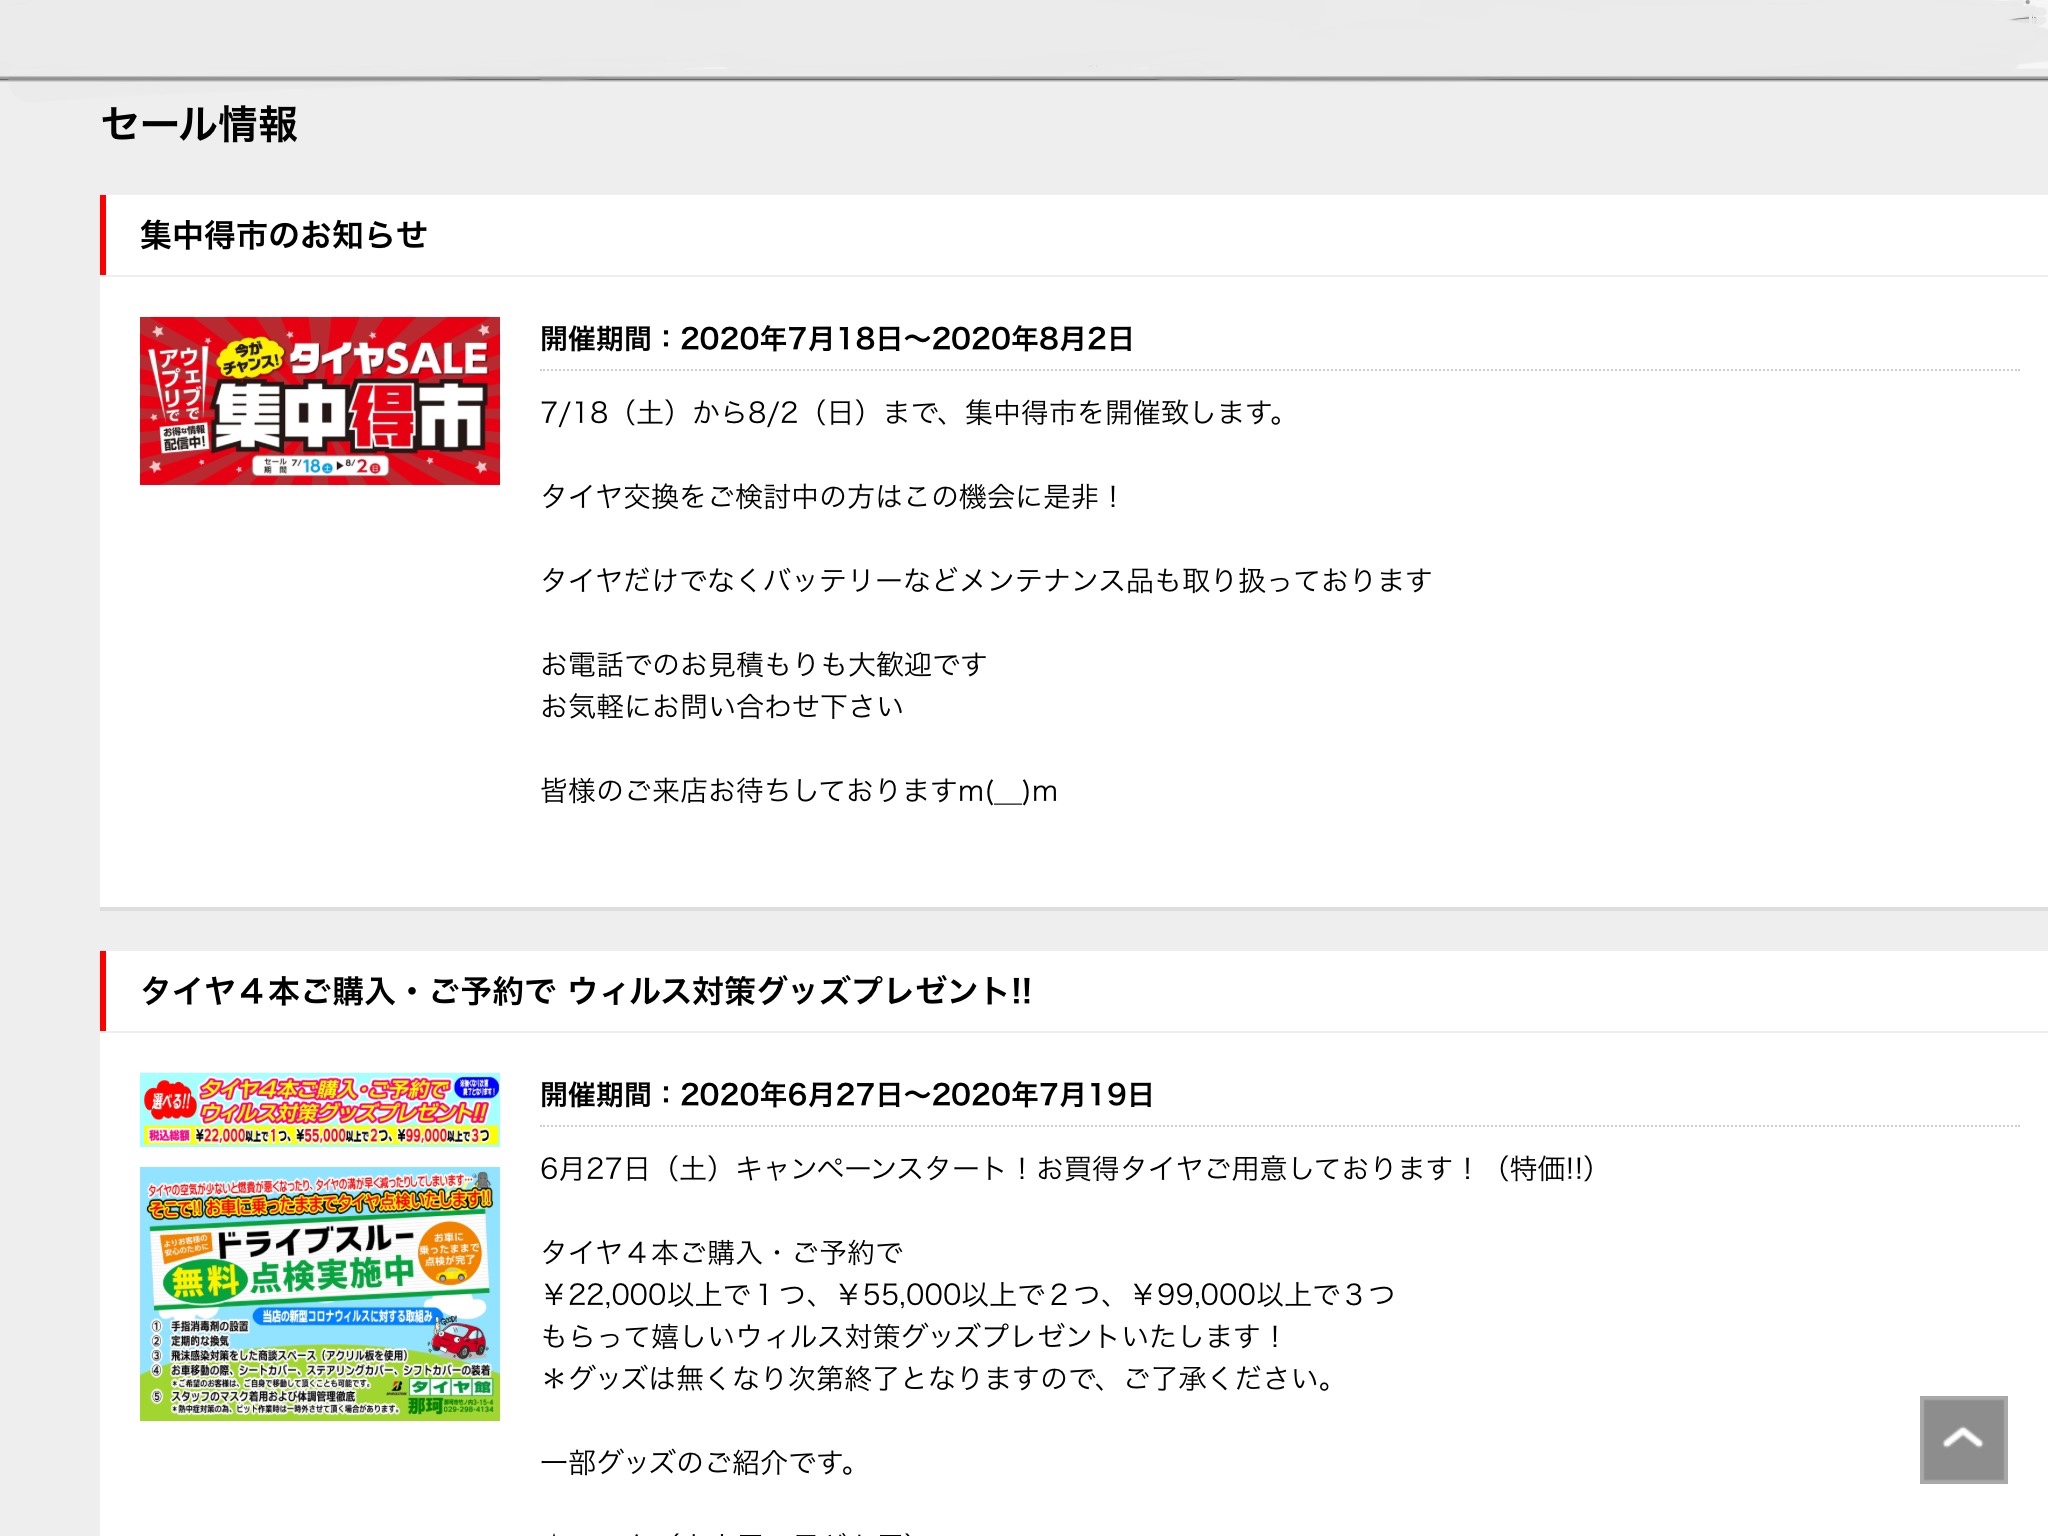Open the ウィルス対策グッズプレゼント banner image

tap(319, 1109)
